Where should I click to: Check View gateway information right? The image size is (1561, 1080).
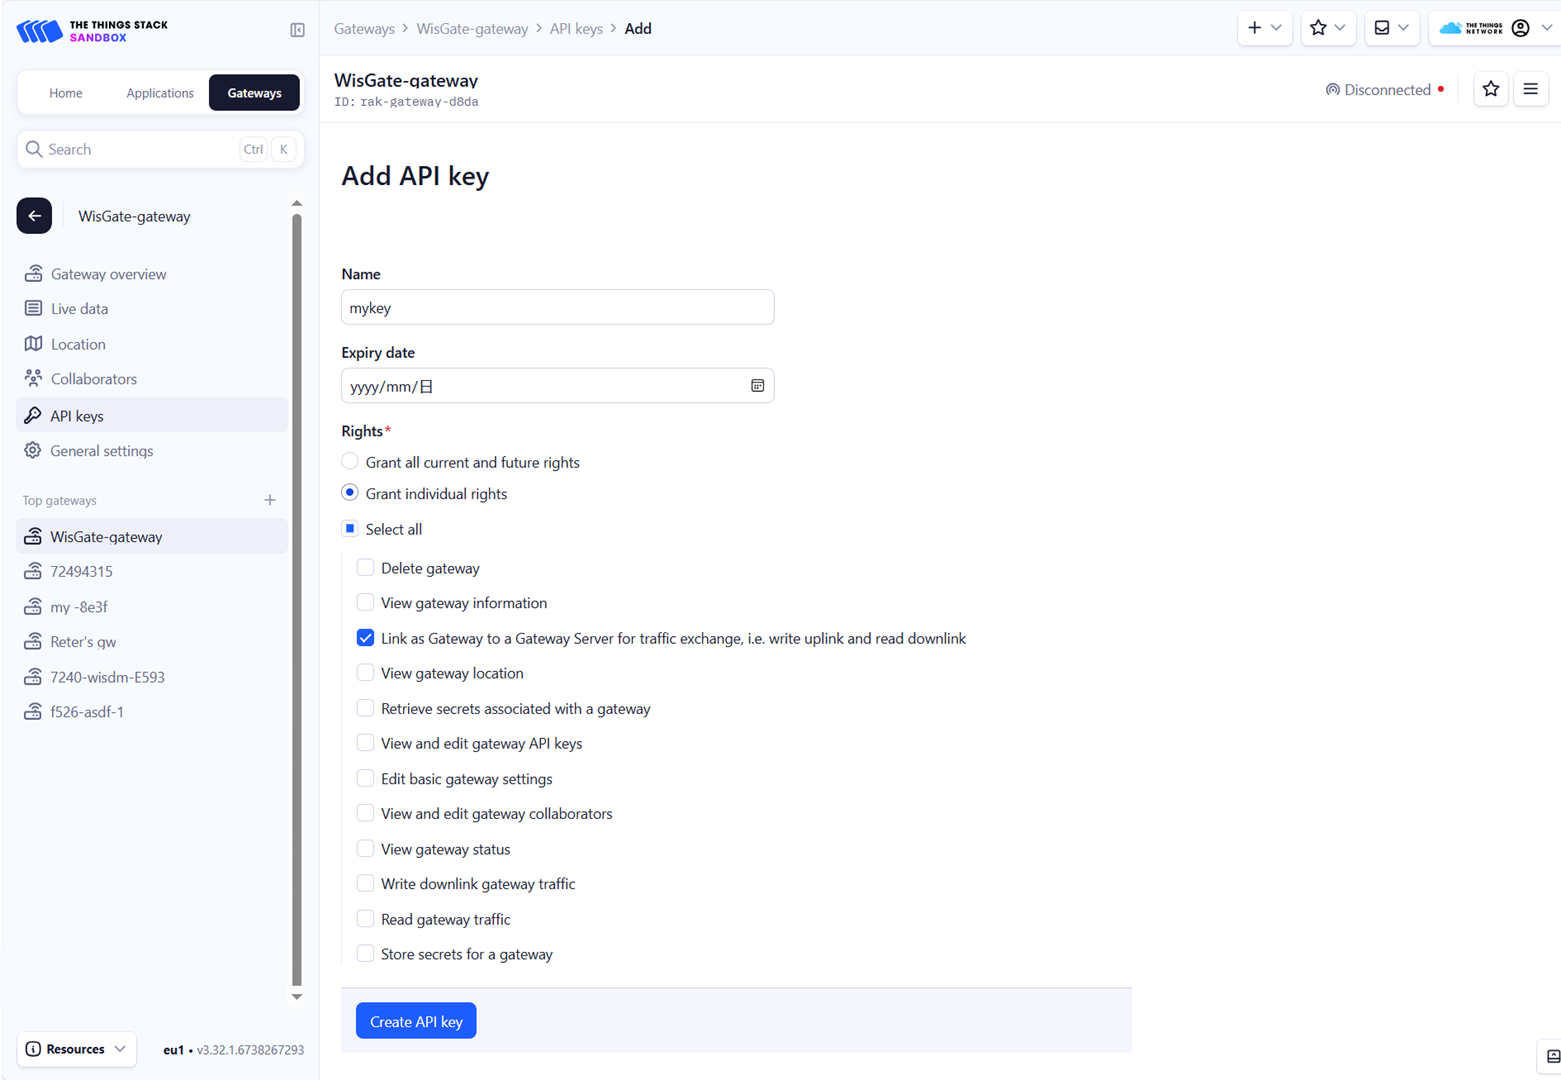[365, 602]
